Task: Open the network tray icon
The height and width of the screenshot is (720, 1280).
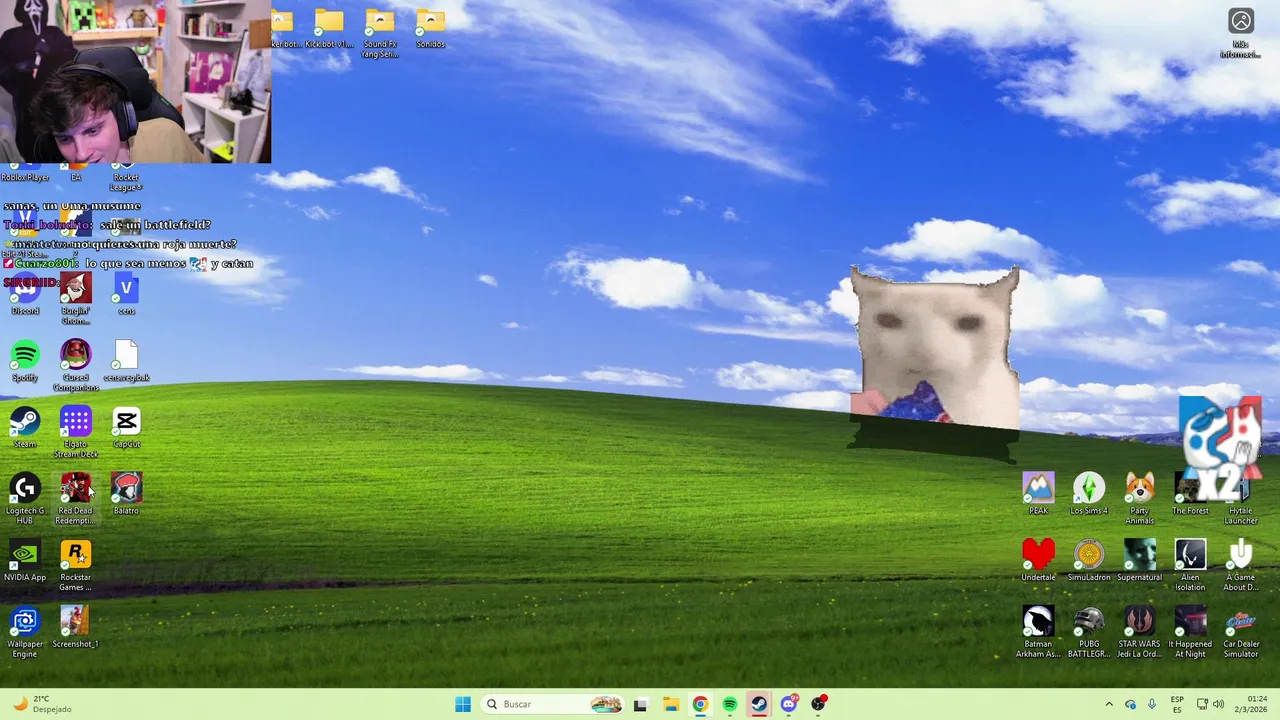Action: tap(1202, 704)
